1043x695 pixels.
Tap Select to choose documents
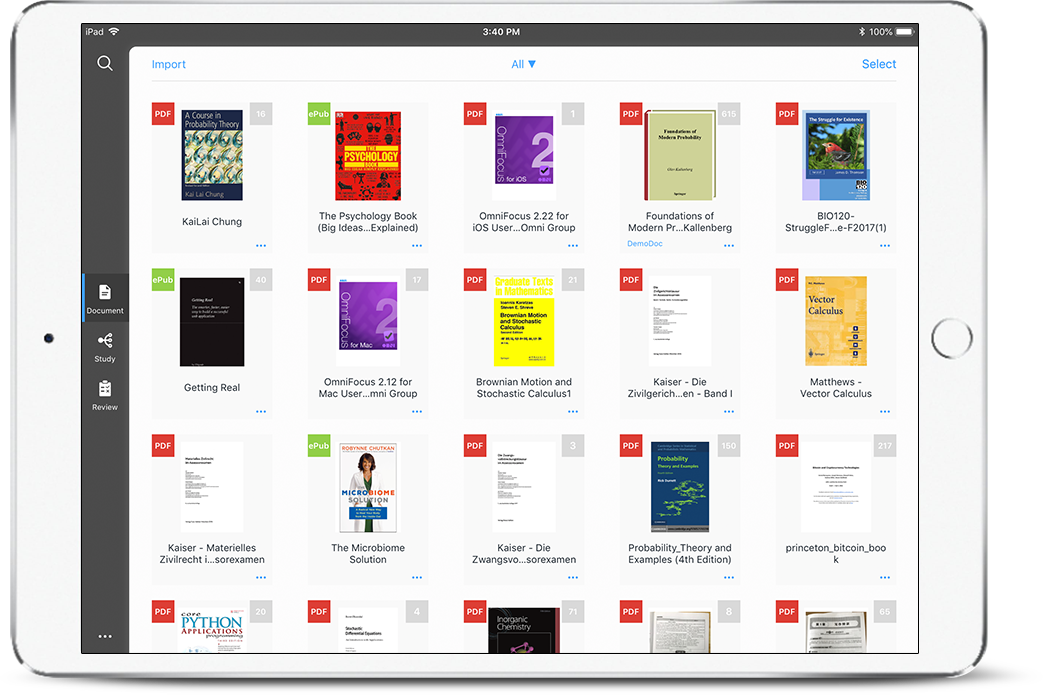tap(878, 64)
